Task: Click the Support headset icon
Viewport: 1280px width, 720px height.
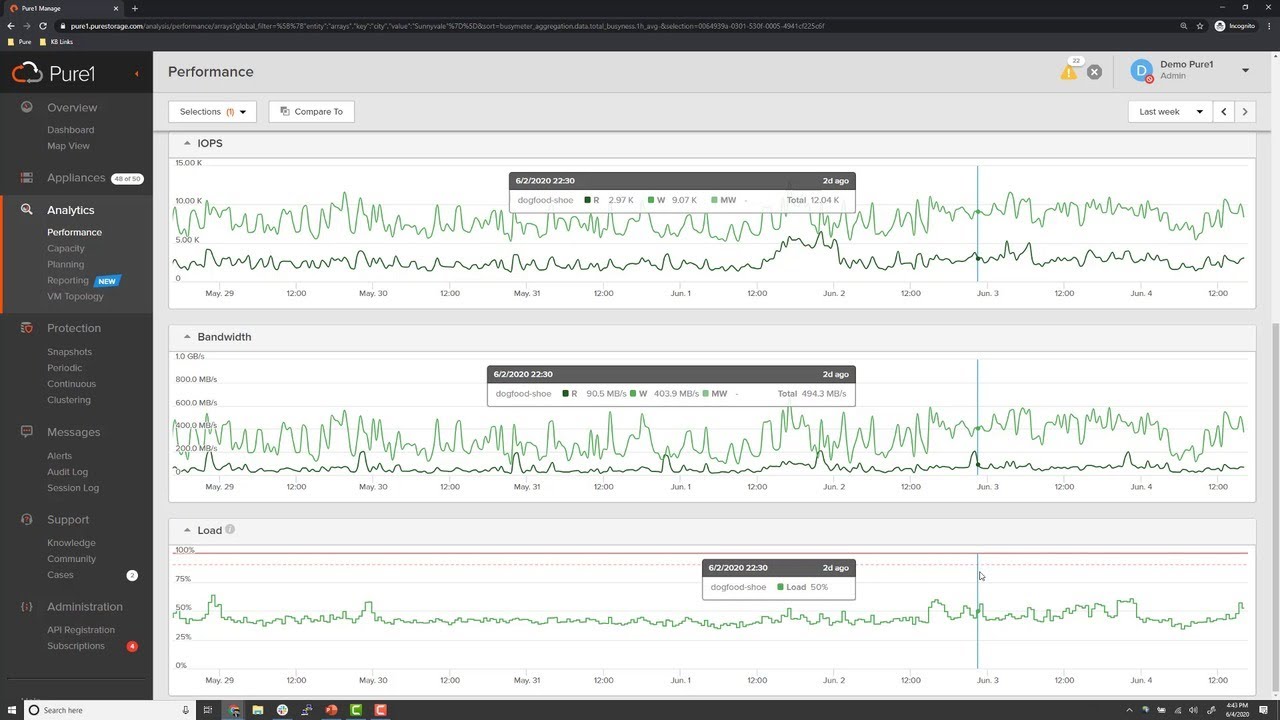Action: pyautogui.click(x=27, y=520)
